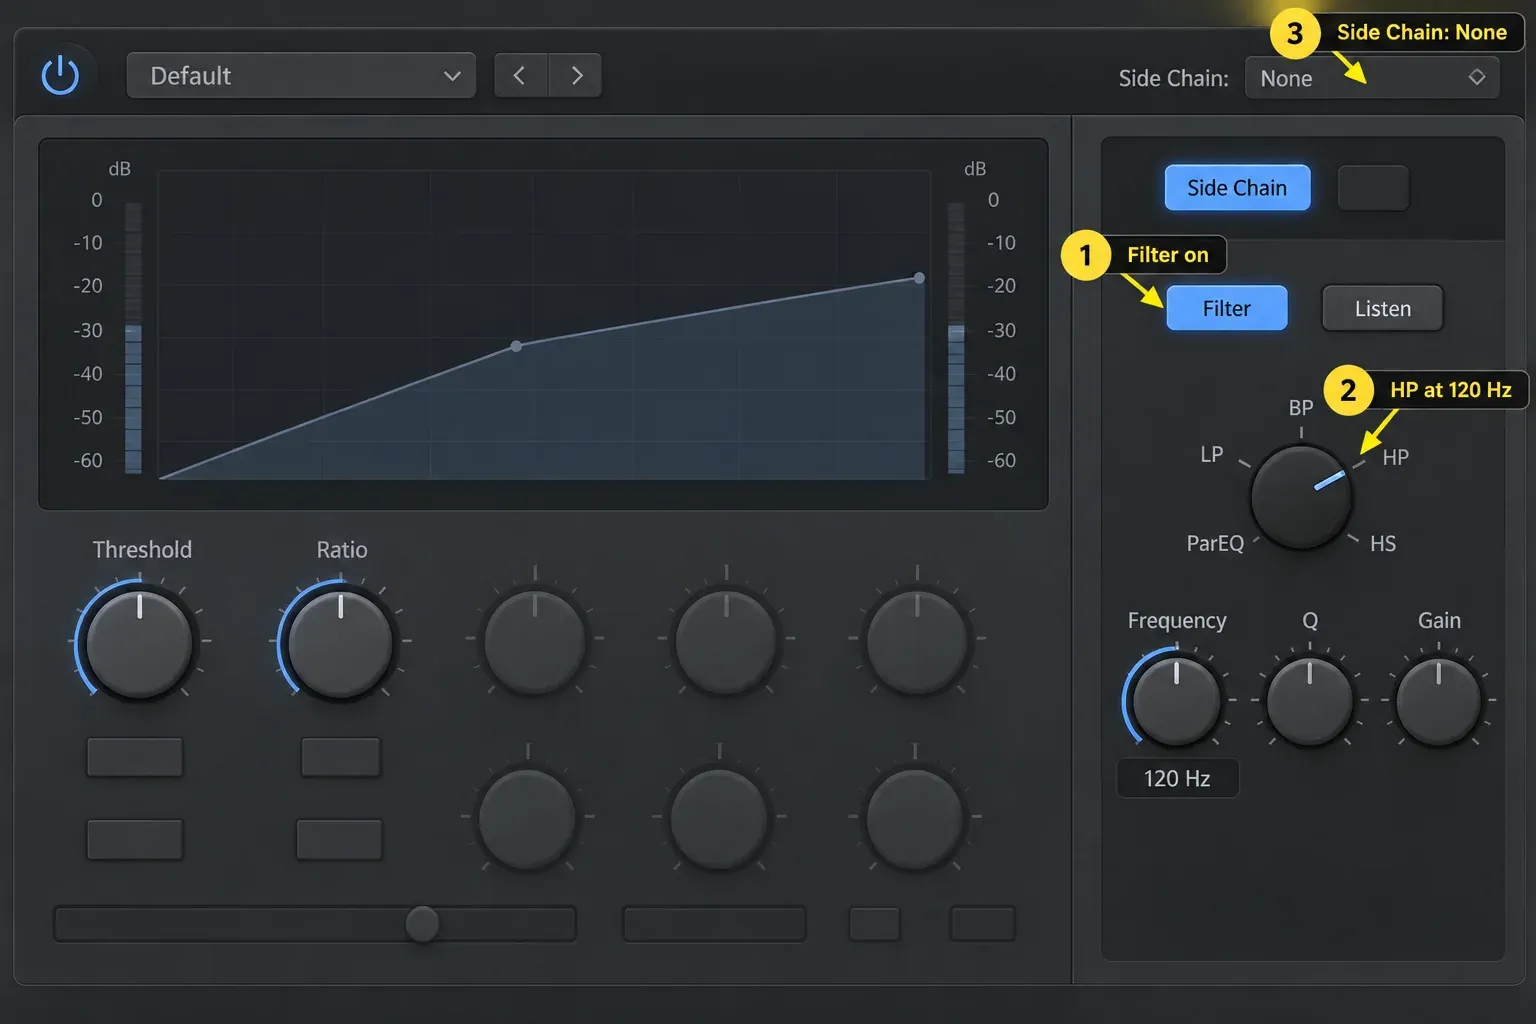Open the Side Chain source dropdown showing None
Viewport: 1536px width, 1024px height.
[1372, 78]
